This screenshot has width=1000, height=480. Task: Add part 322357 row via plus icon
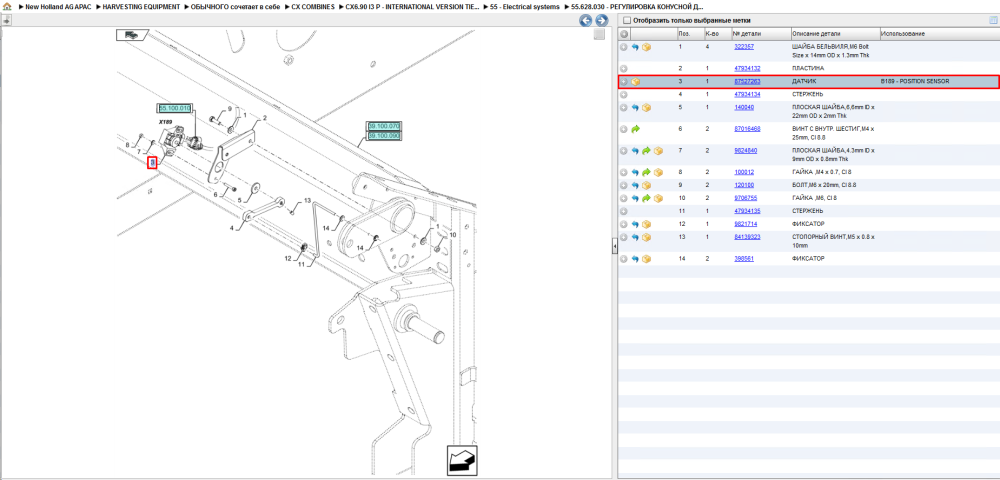point(624,47)
